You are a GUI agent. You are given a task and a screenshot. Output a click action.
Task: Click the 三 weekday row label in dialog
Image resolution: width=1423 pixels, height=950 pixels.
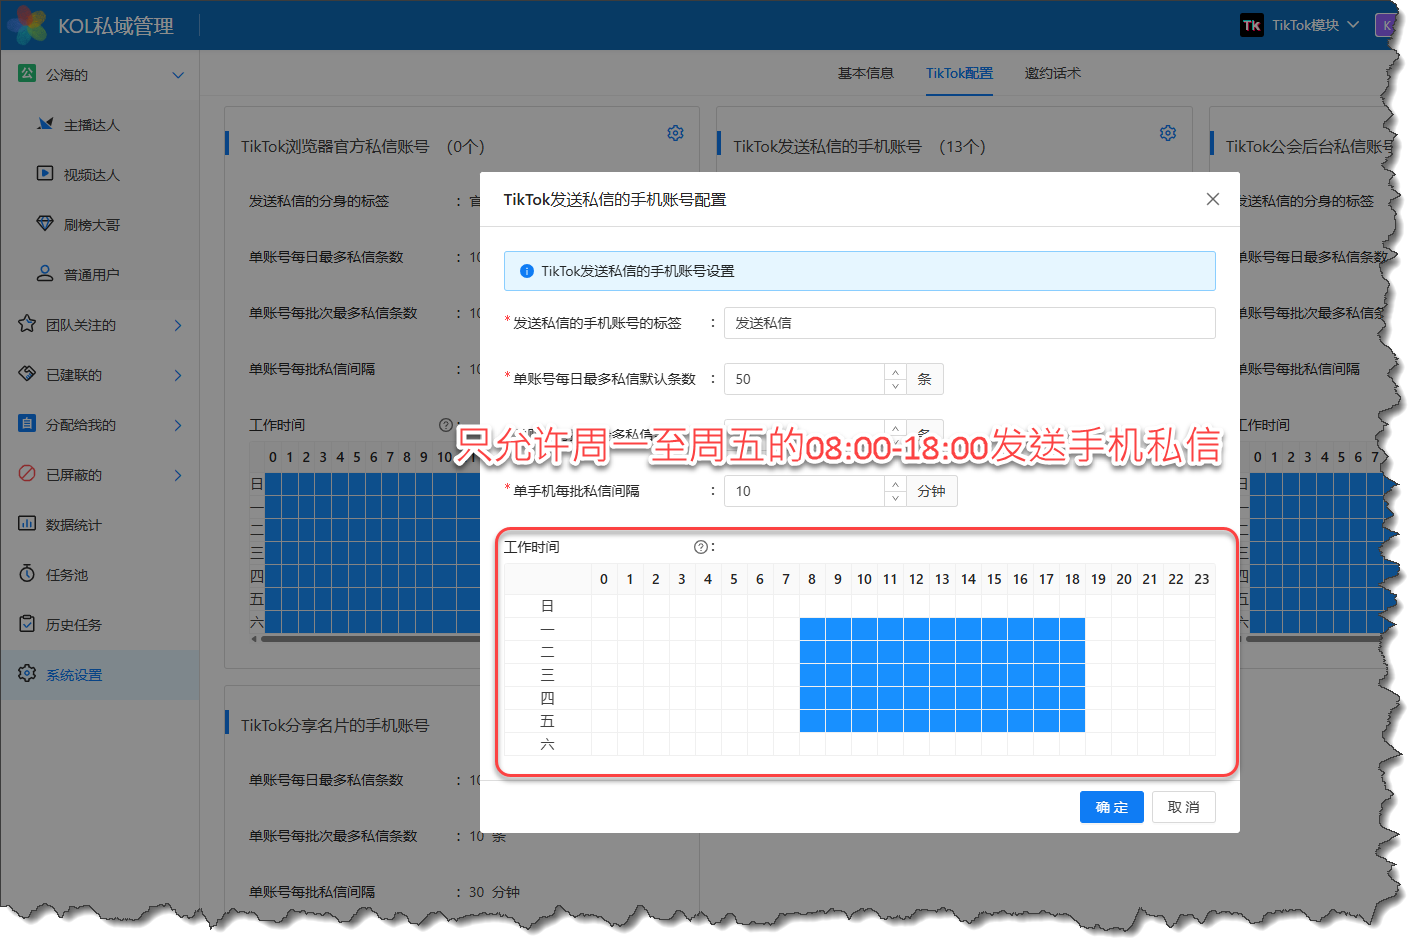(547, 675)
